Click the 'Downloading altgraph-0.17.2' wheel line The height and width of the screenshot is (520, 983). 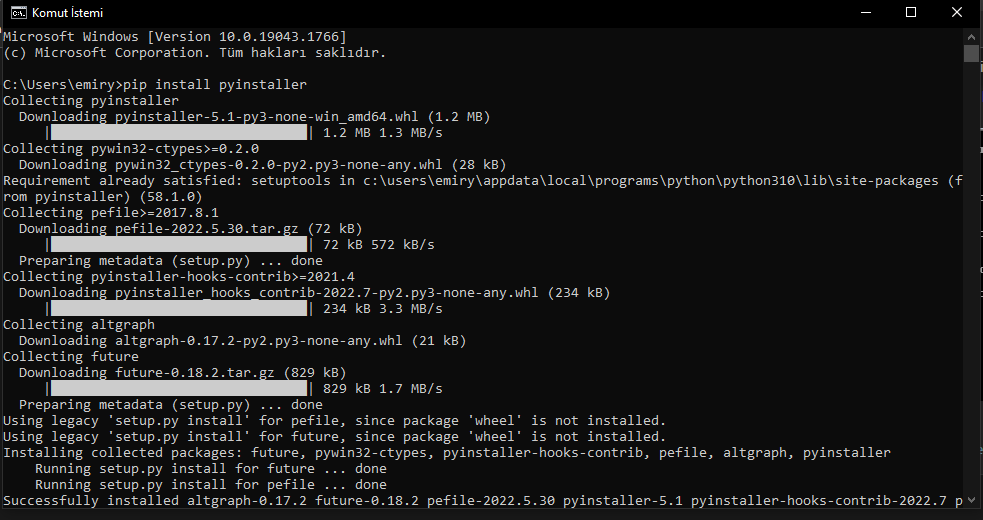point(242,340)
